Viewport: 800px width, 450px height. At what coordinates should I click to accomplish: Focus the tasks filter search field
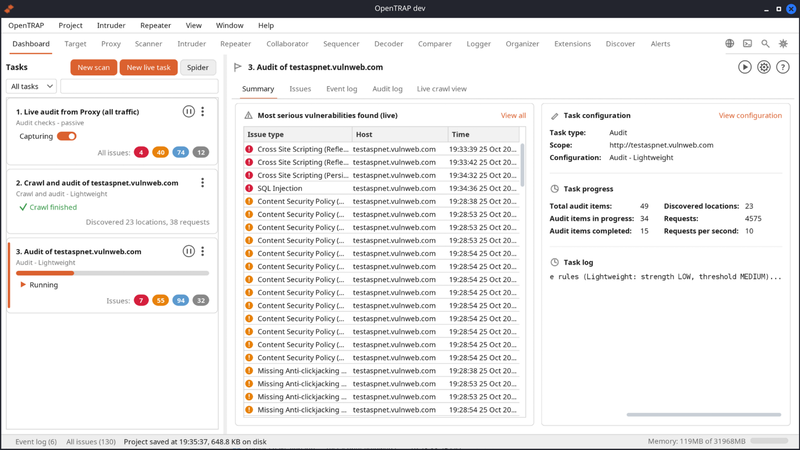tap(139, 86)
